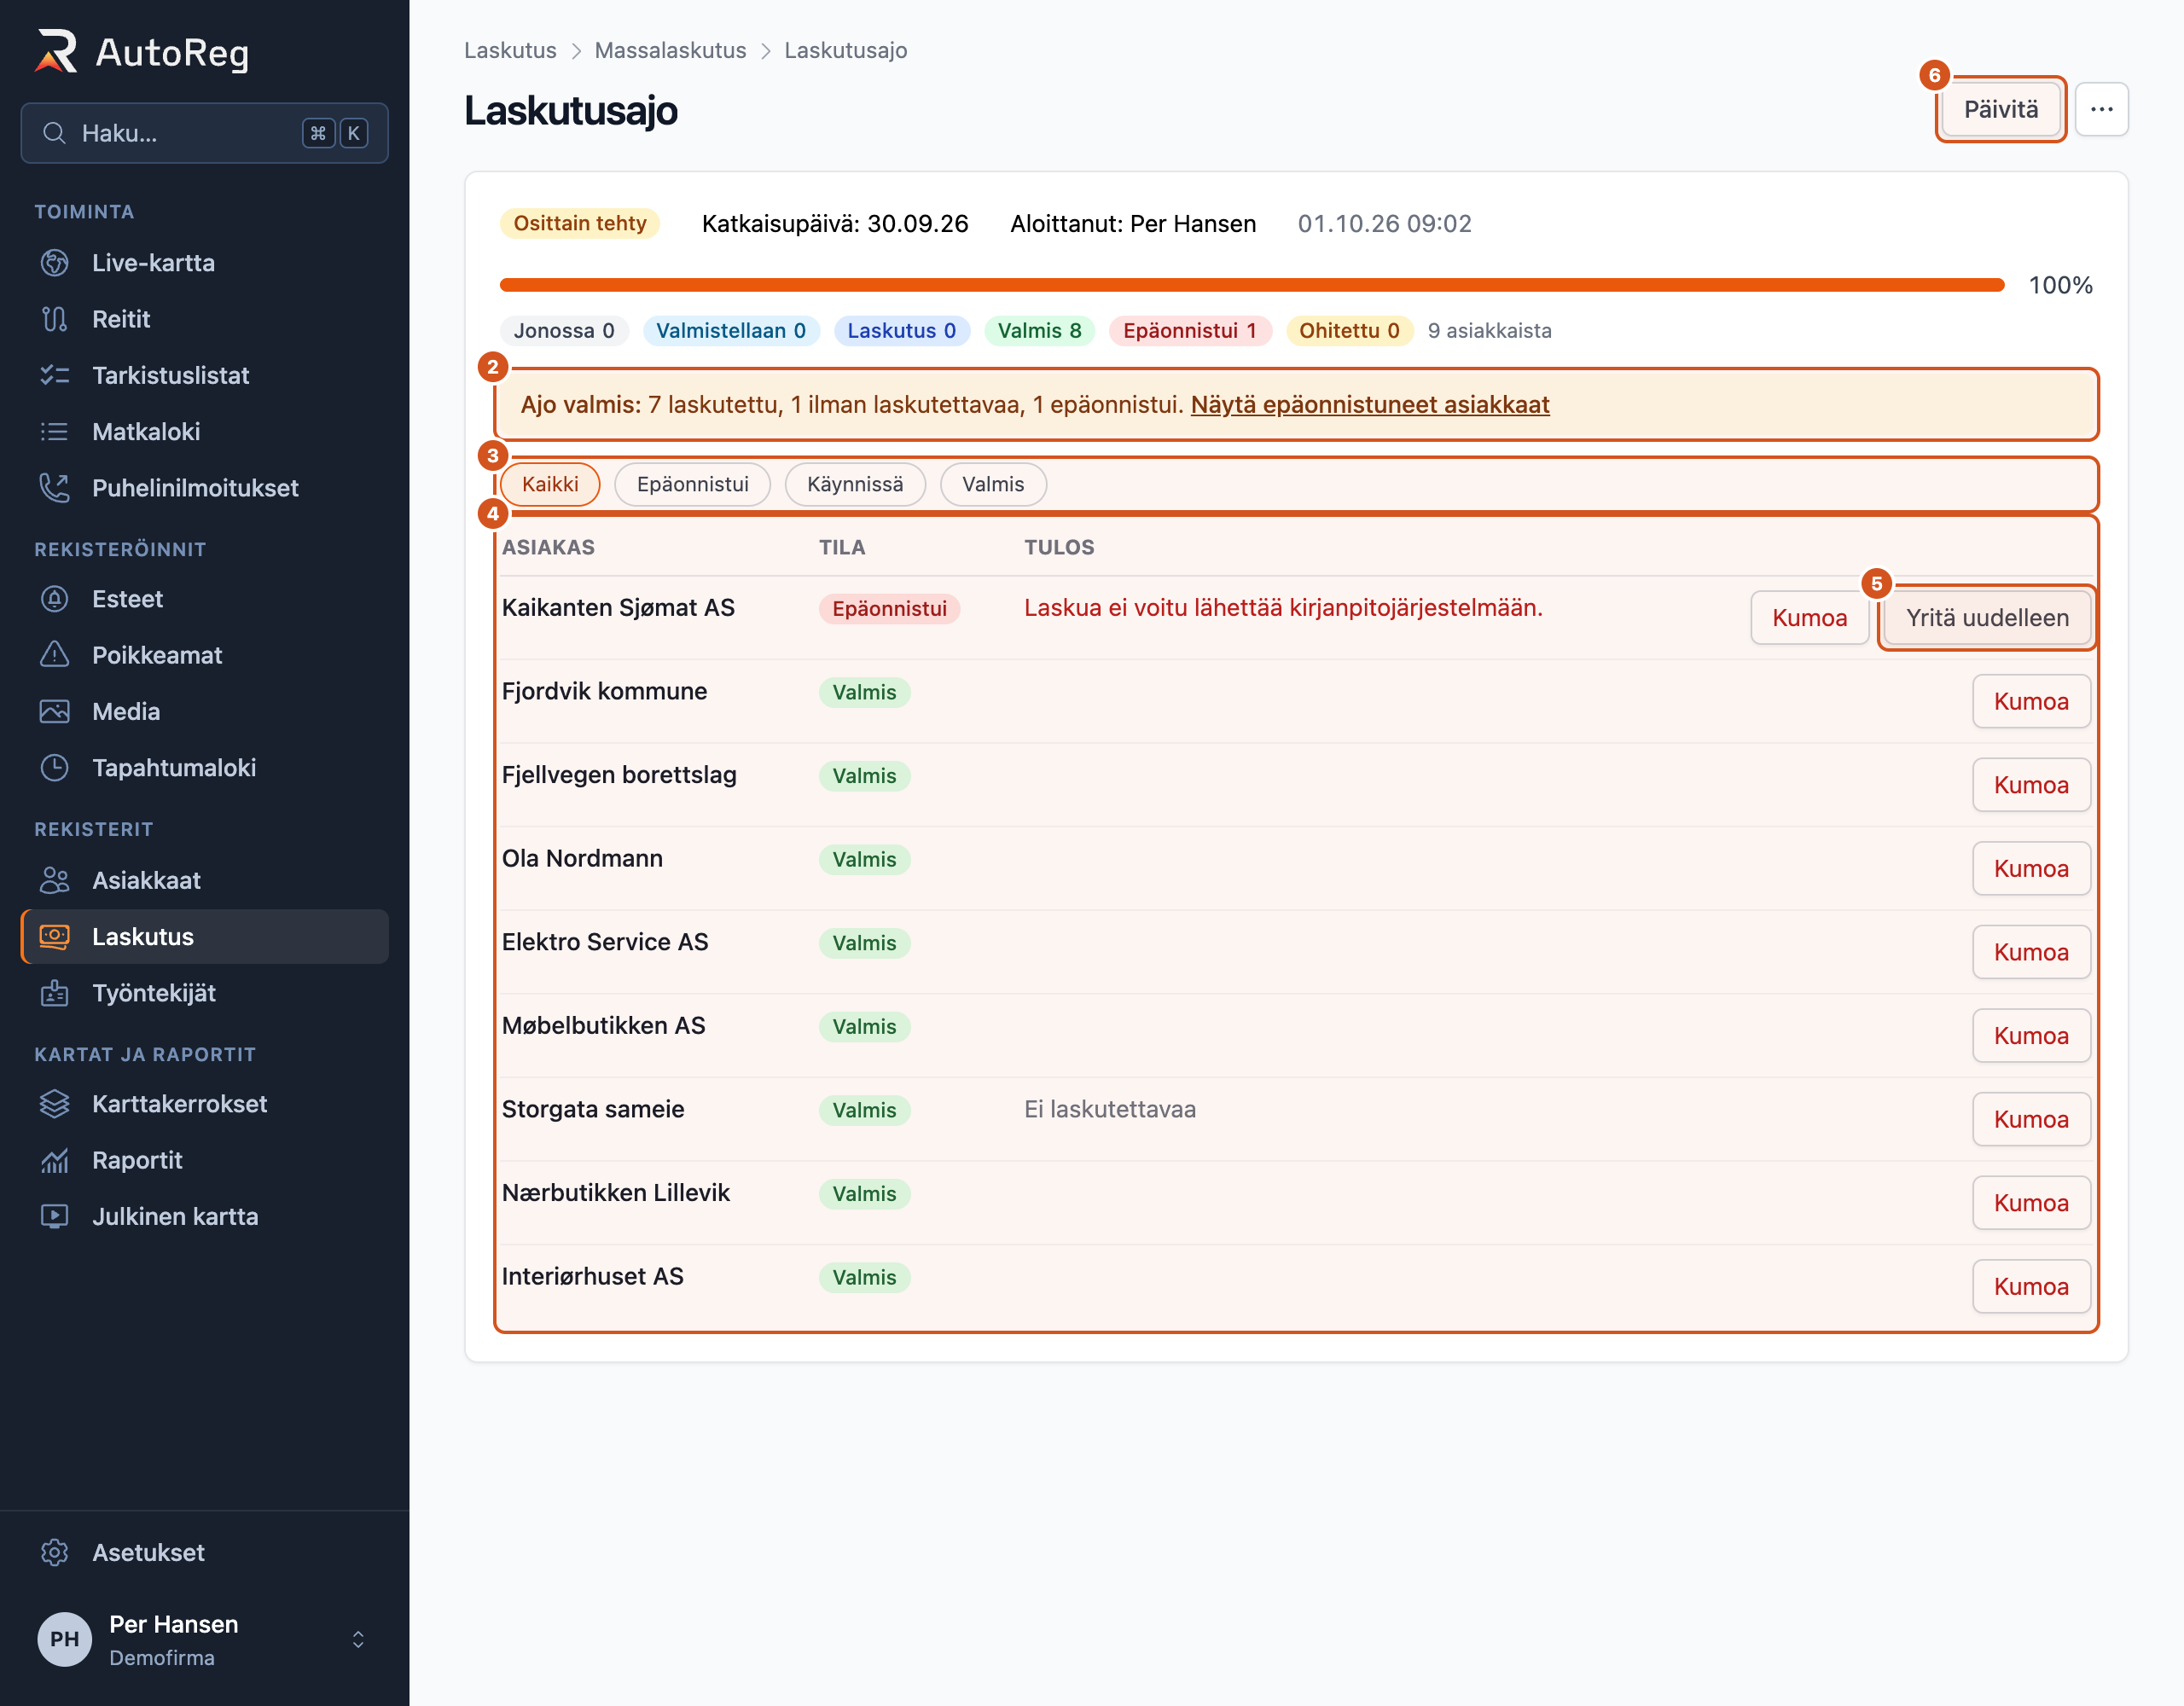Click Kumoa for Kaikanten Sjømat AS
The height and width of the screenshot is (1706, 2184).
point(1809,618)
